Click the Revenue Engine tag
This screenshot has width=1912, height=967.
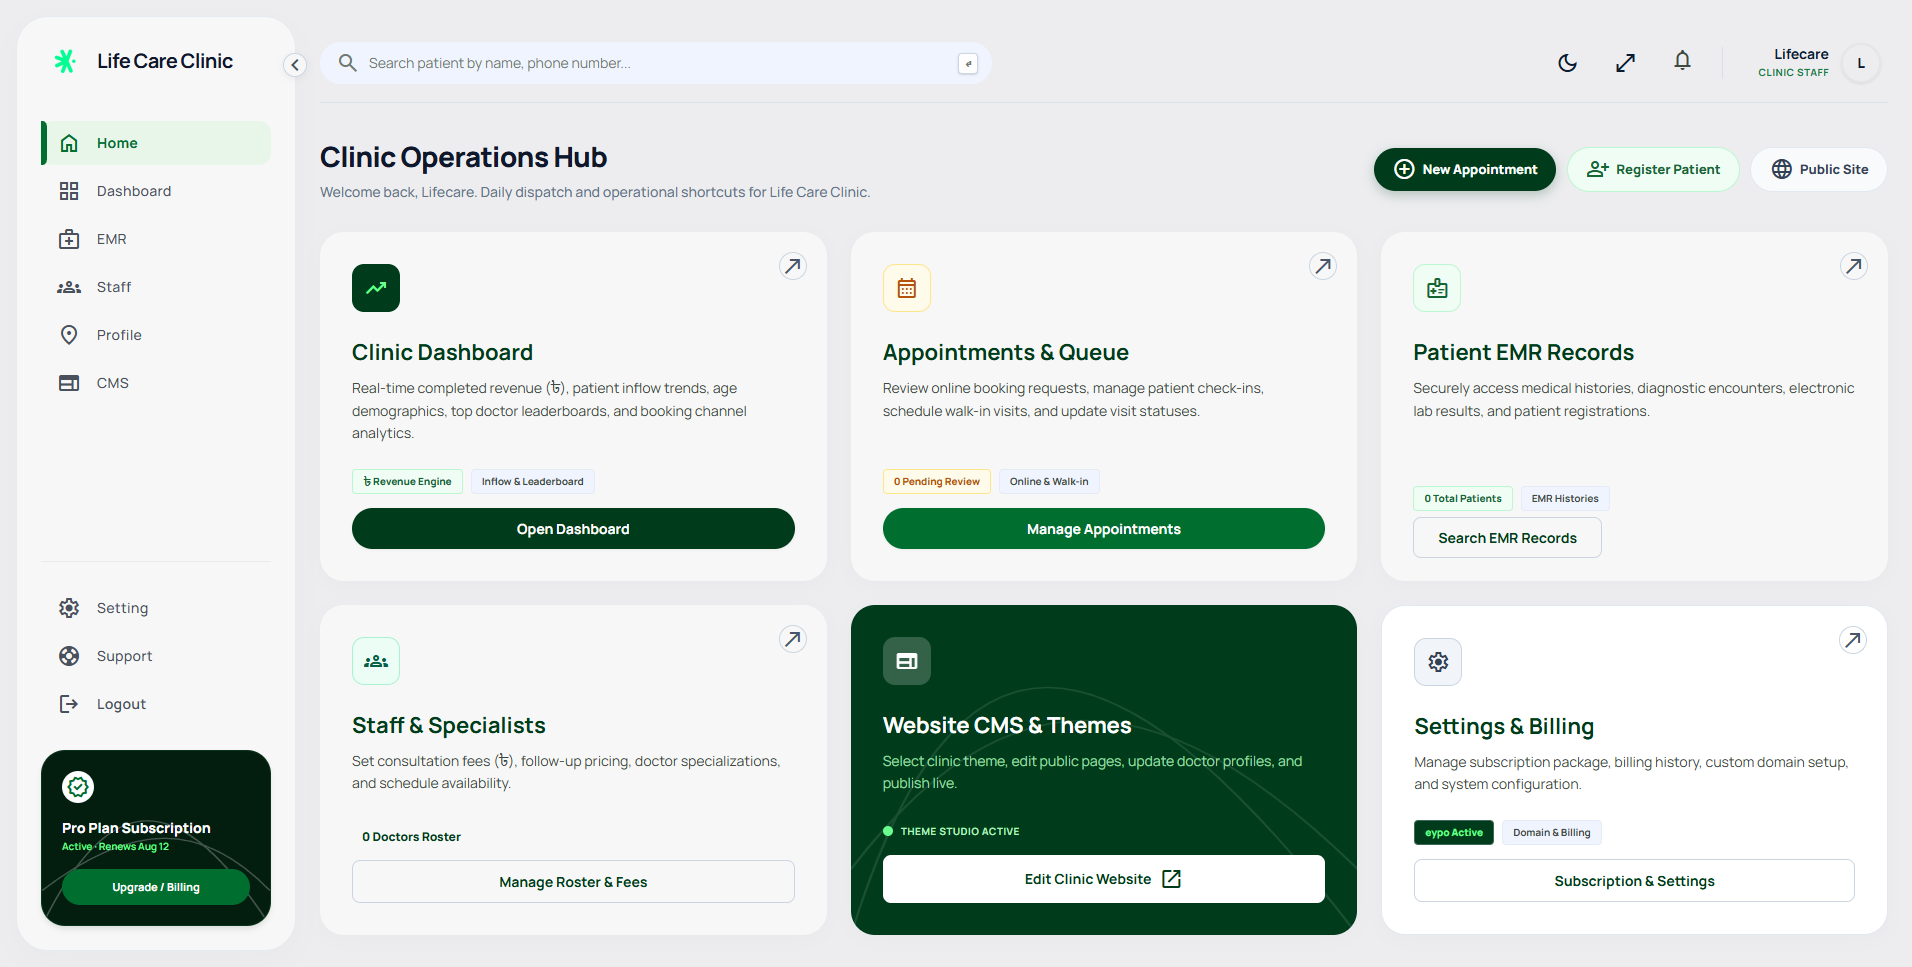click(x=407, y=481)
